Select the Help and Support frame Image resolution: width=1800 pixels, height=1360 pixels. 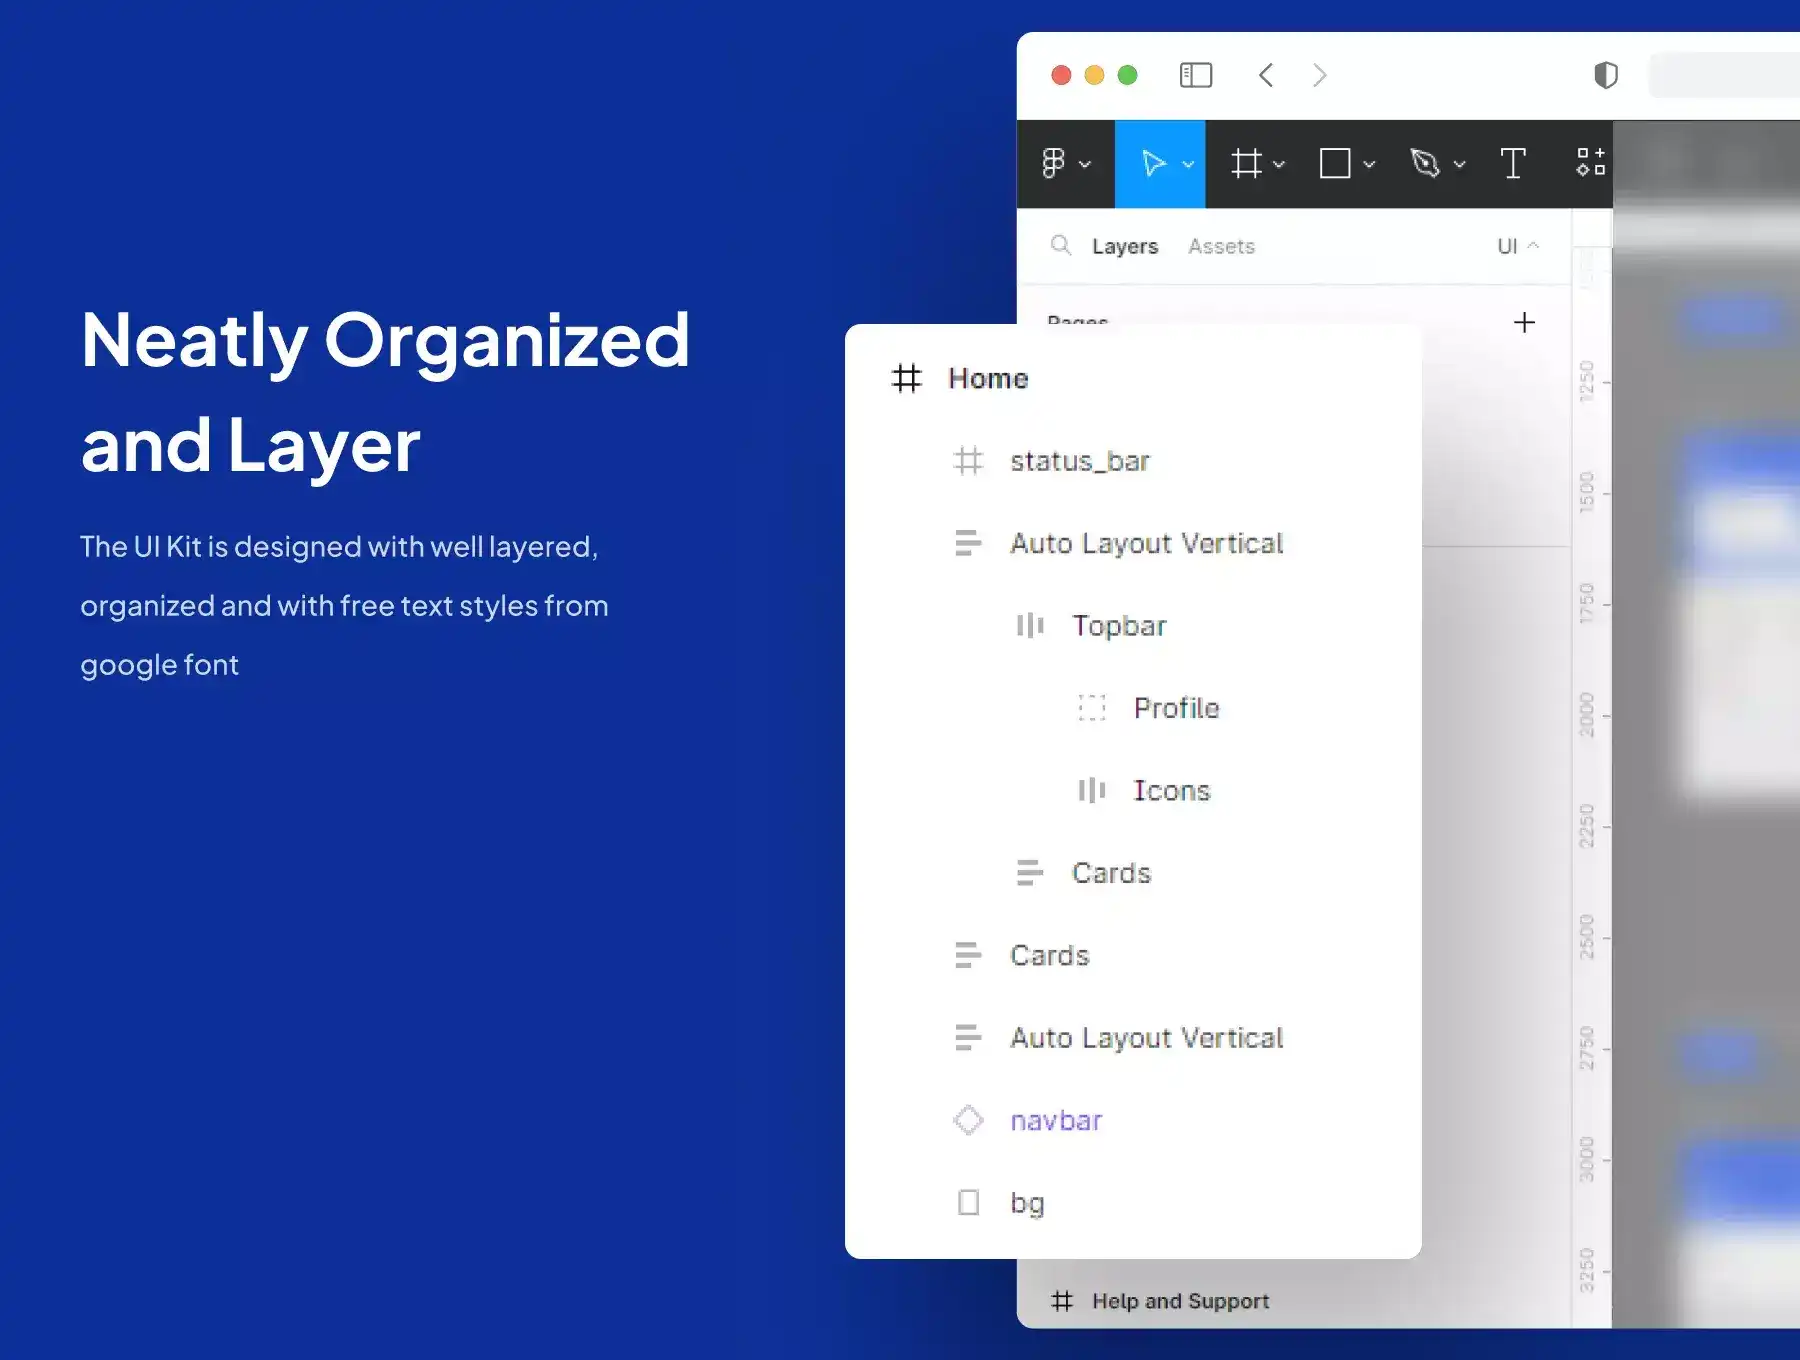click(1180, 1301)
